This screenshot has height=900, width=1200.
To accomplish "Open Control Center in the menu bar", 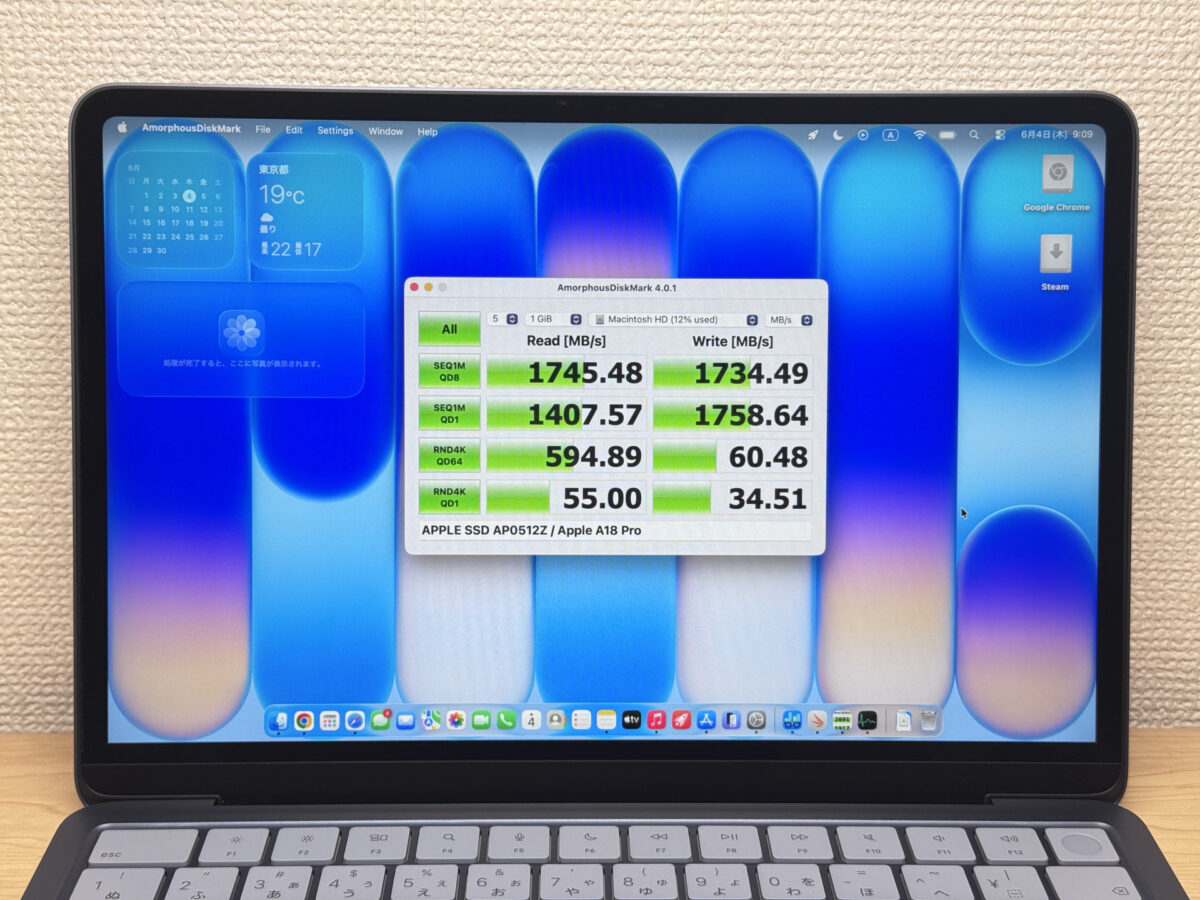I will click(x=999, y=134).
